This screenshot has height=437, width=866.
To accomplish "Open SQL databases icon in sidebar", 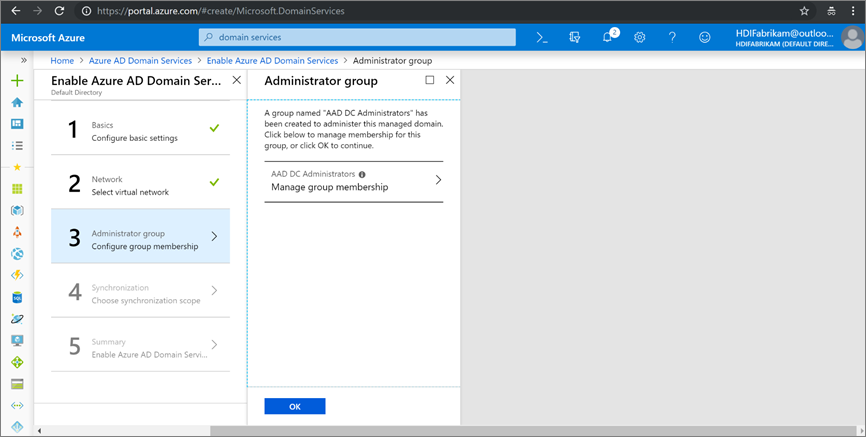I will (17, 297).
